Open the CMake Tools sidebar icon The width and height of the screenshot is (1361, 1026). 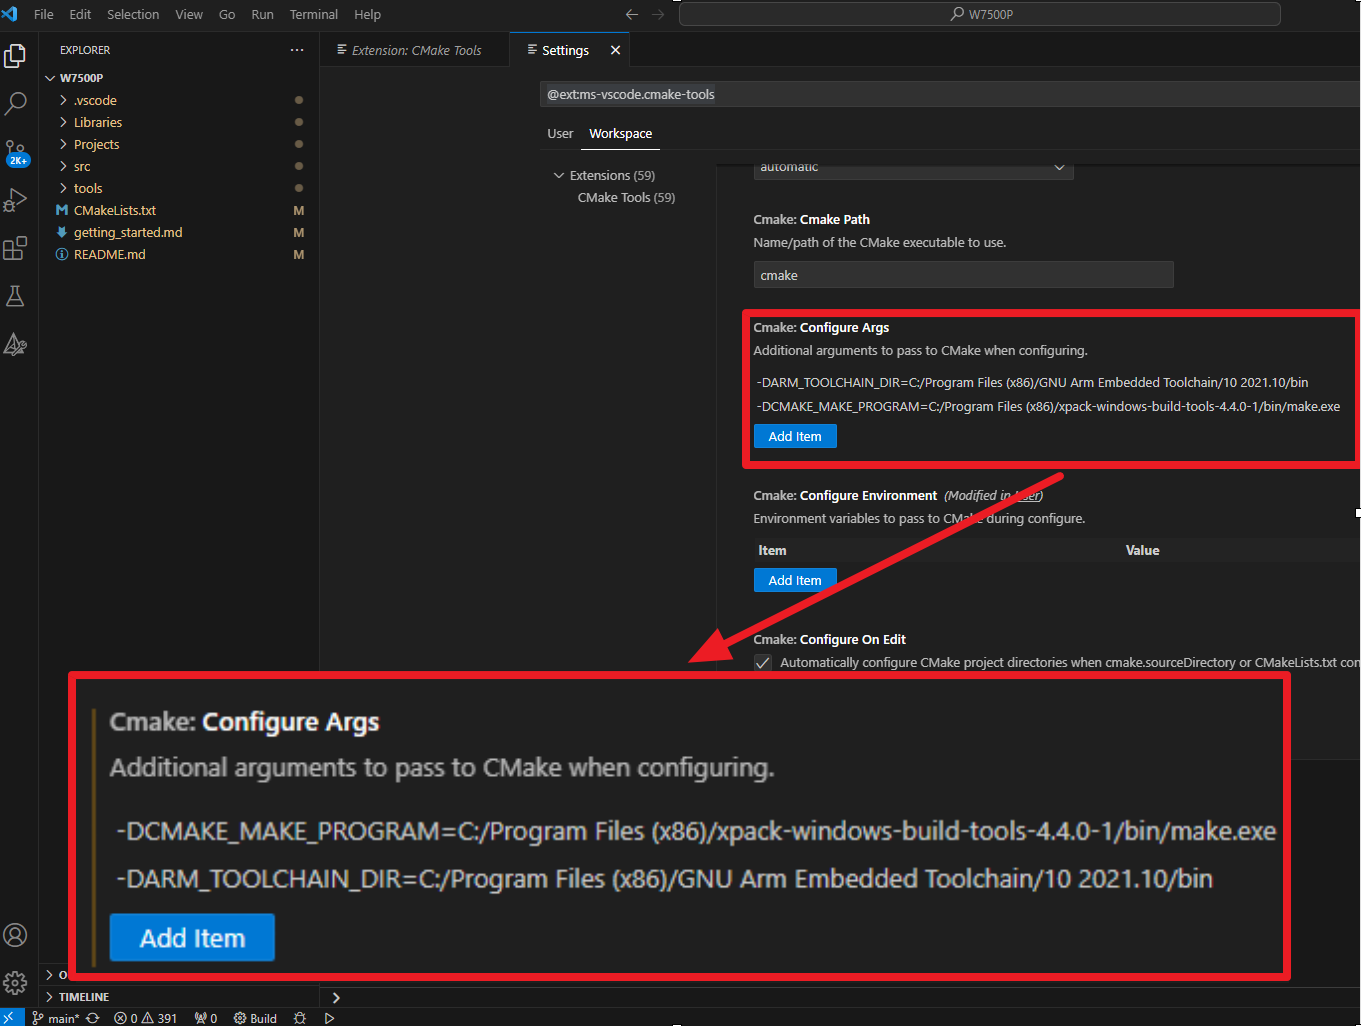coord(15,344)
